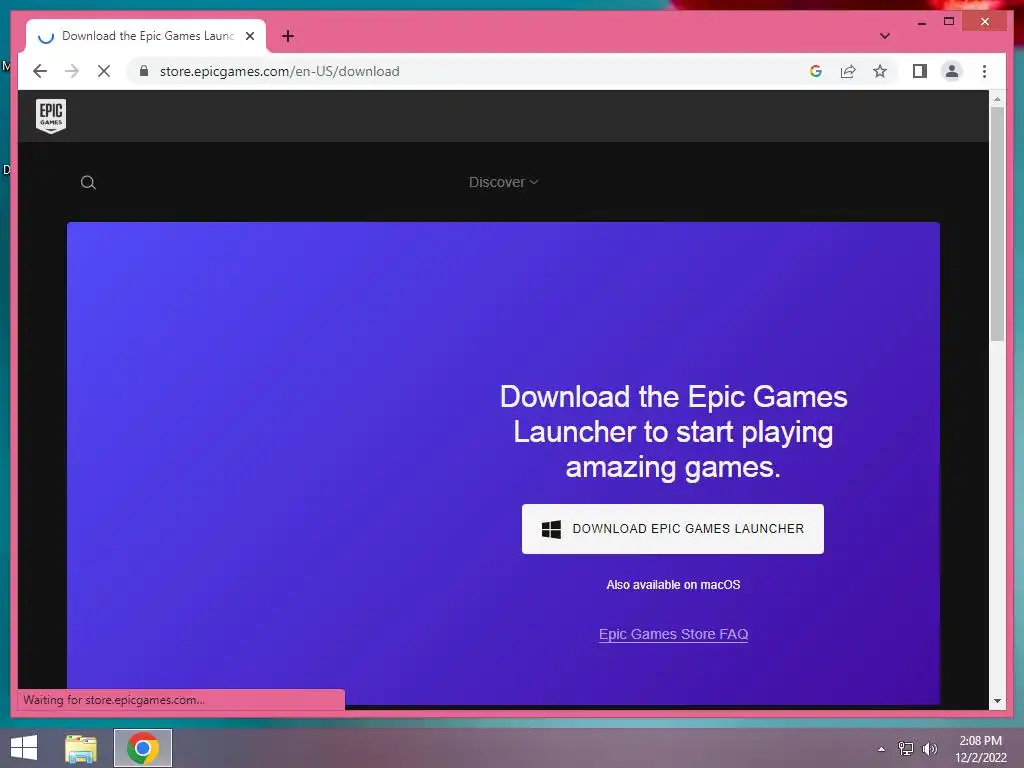Click the Windows logo on download button
Viewport: 1024px width, 768px height.
pos(551,529)
